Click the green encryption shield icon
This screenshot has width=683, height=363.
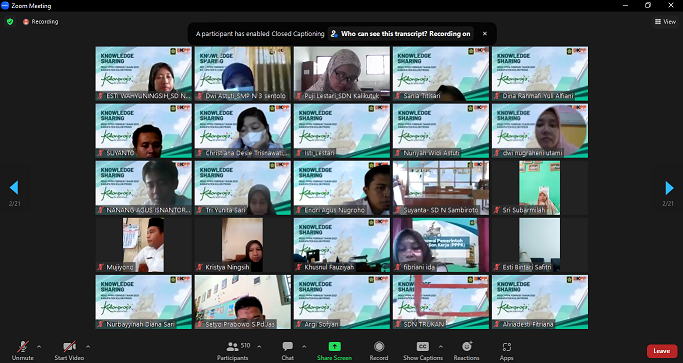(10, 21)
